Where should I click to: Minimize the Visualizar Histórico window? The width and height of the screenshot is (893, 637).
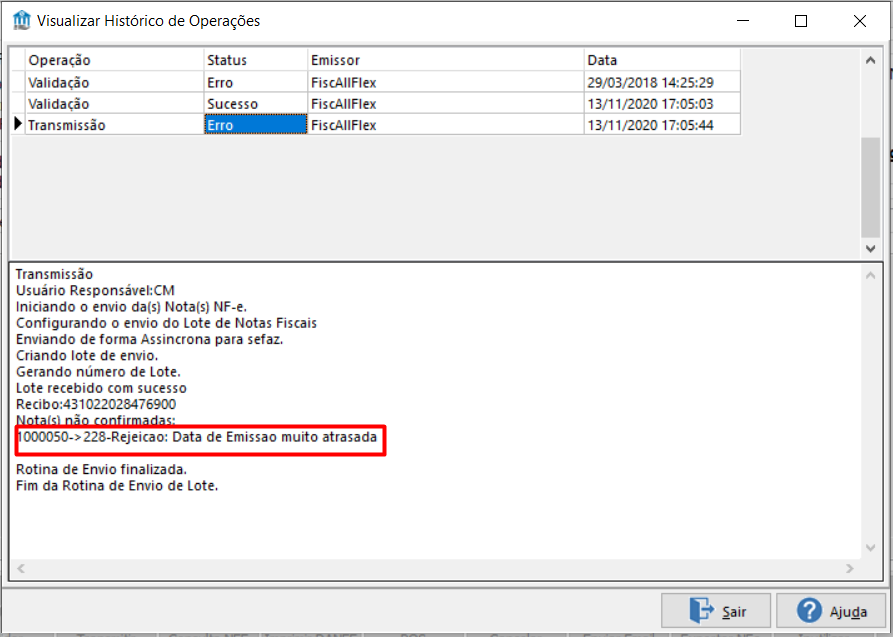743,21
